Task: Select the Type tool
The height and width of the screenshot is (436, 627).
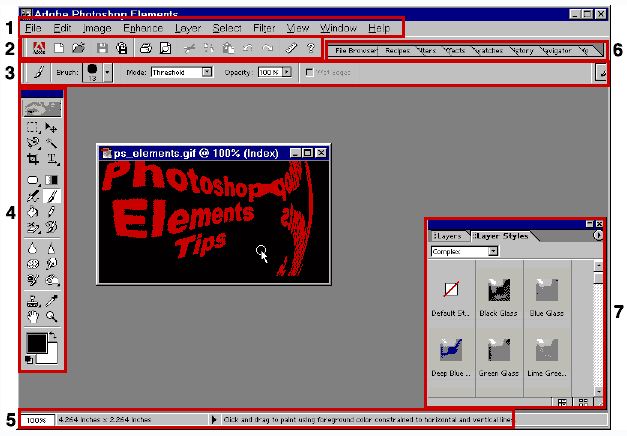Action: pos(52,159)
